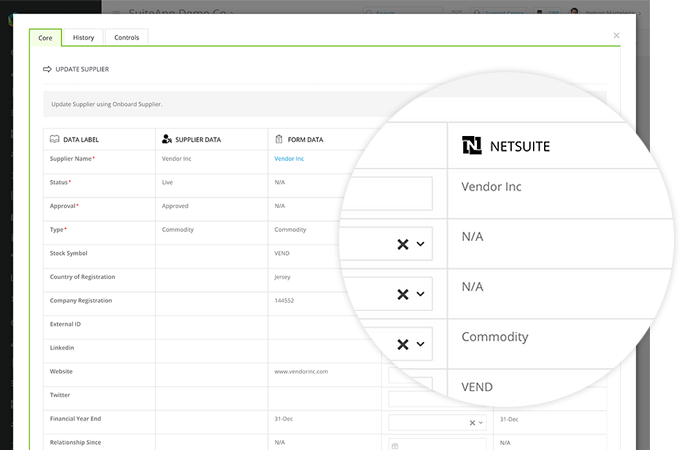This screenshot has height=450, width=683.
Task: Close the Update Supplier dialog
Action: [x=616, y=36]
